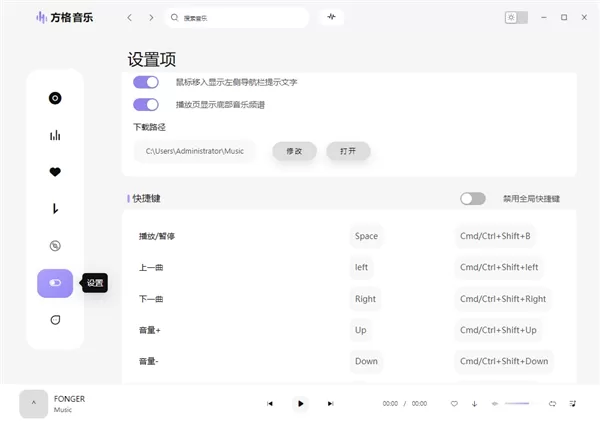
Task: Close the application window
Action: point(584,18)
